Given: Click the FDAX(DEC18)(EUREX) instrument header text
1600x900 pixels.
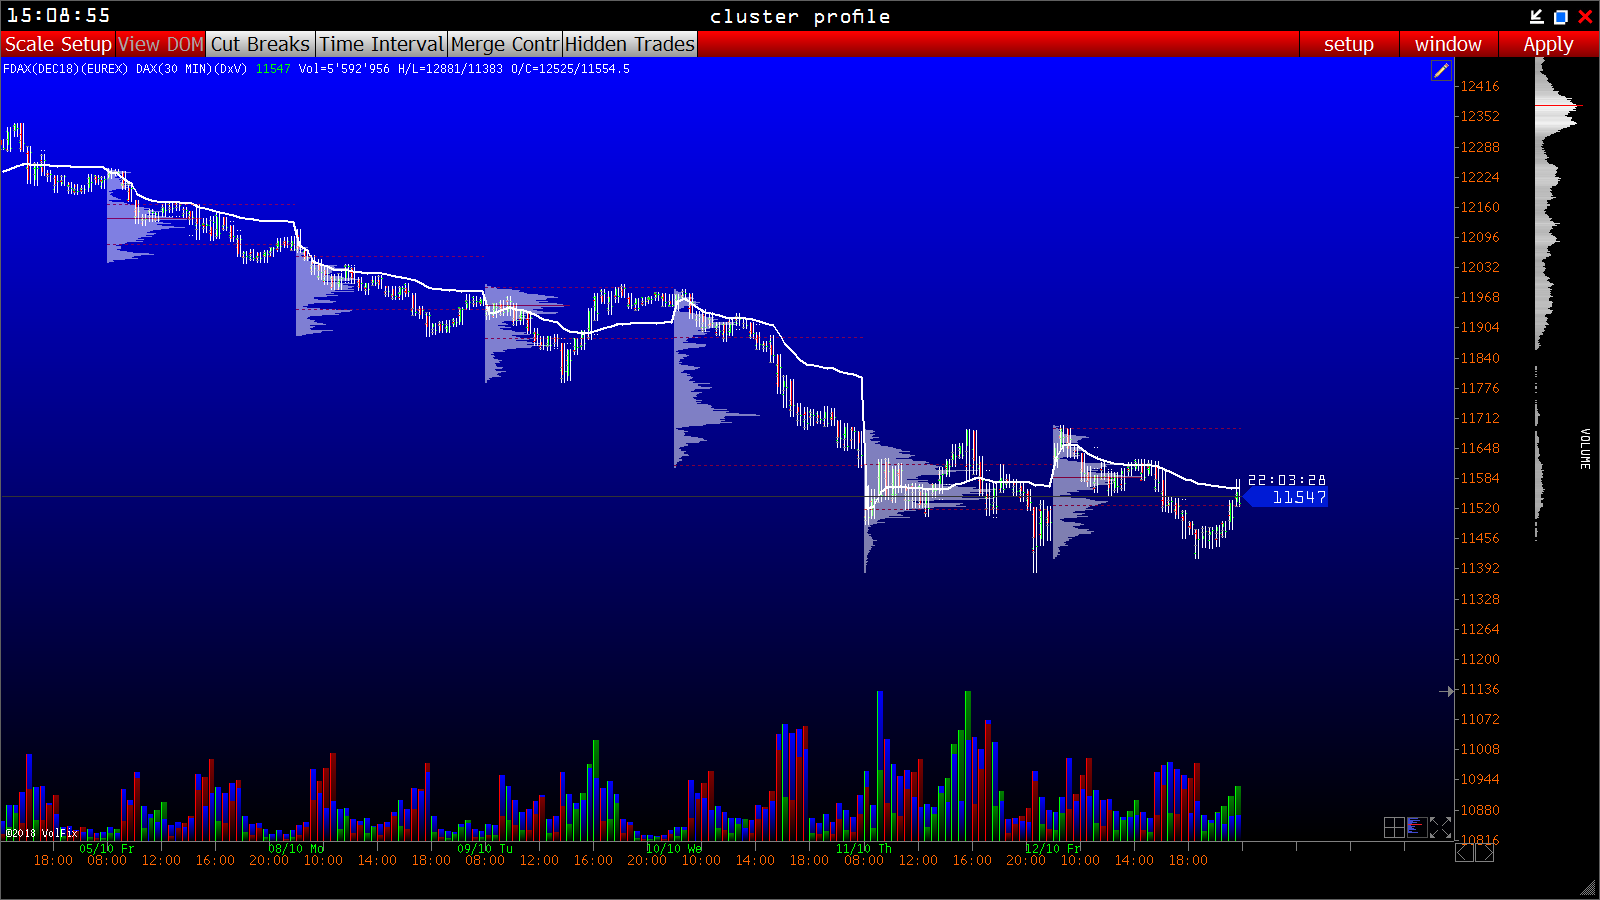Looking at the screenshot, I should [65, 69].
